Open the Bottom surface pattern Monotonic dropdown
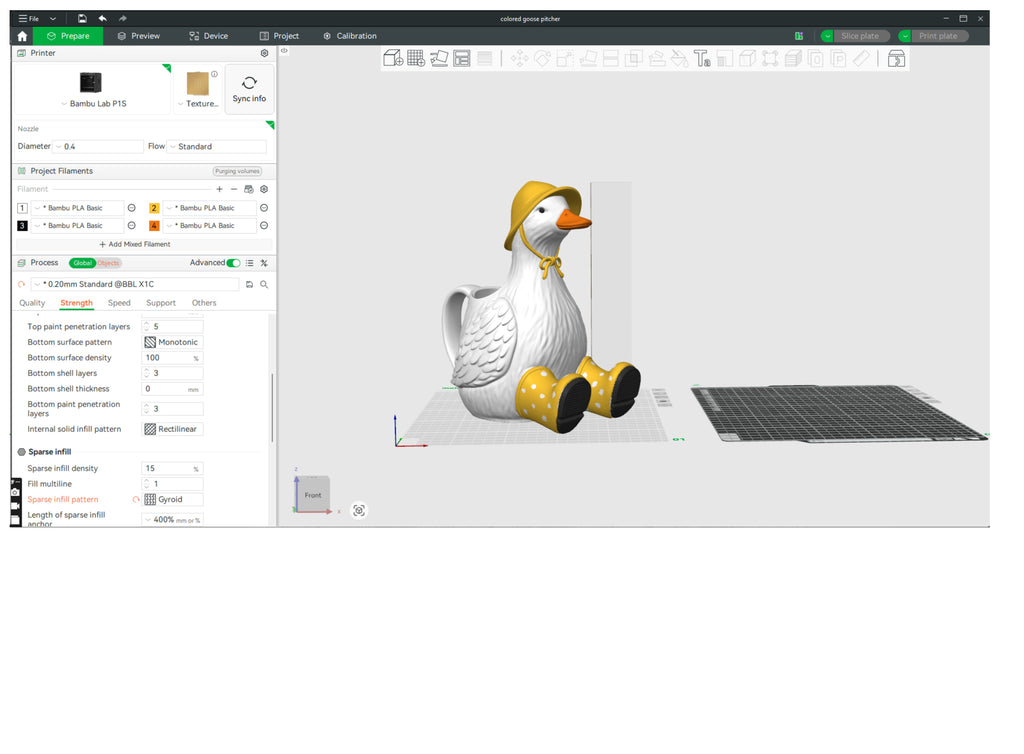The height and width of the screenshot is (754, 1024). 173,342
